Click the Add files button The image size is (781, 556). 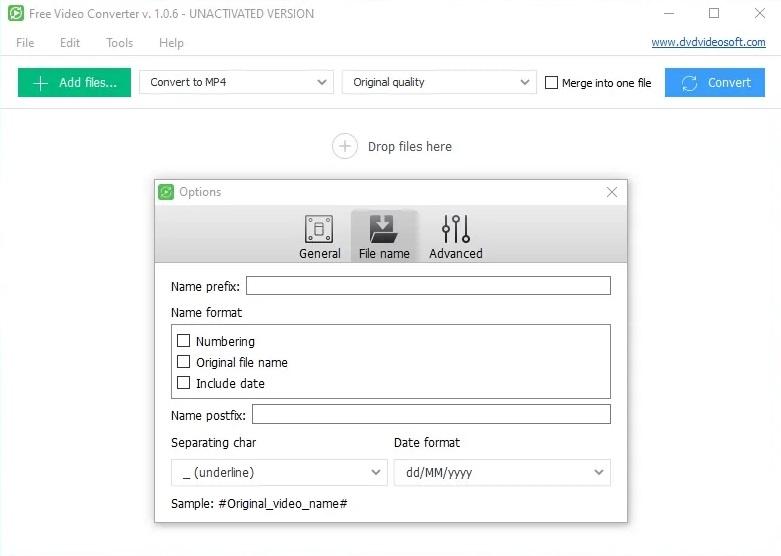74,82
